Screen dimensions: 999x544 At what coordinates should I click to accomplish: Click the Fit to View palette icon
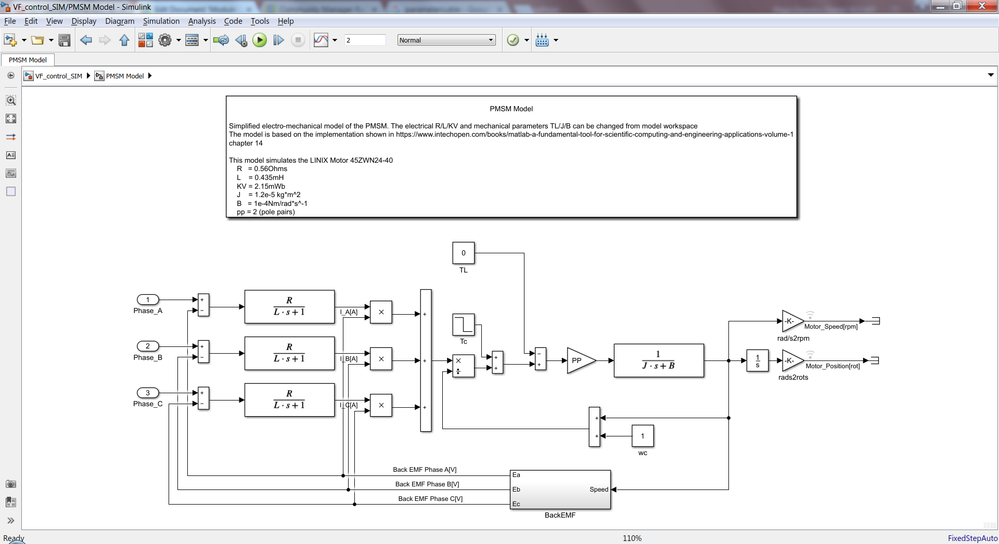point(11,118)
